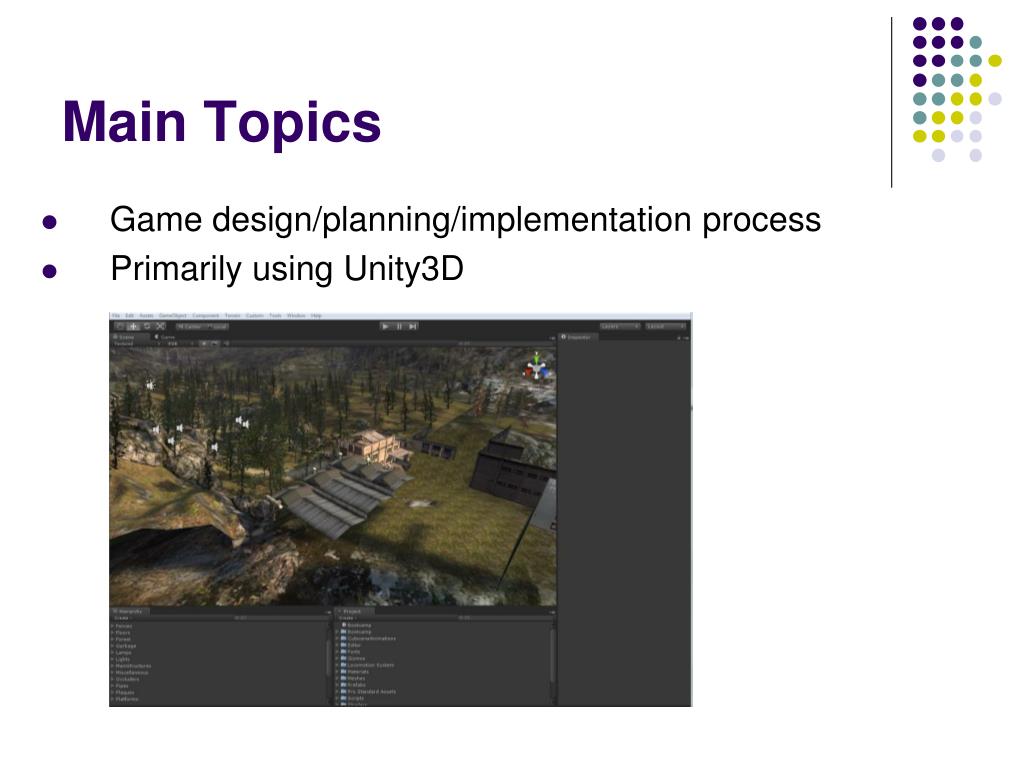
Task: Select the Hand tool in Unity toolbar
Action: [x=120, y=326]
